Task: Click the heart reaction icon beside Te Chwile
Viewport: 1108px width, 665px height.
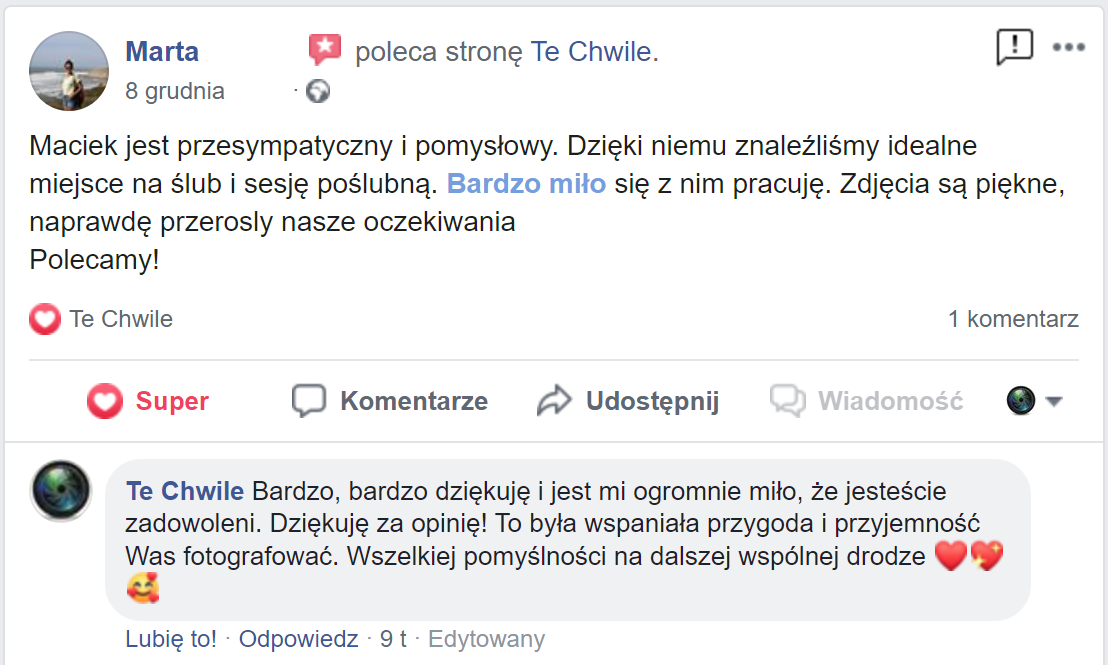Action: (x=45, y=320)
